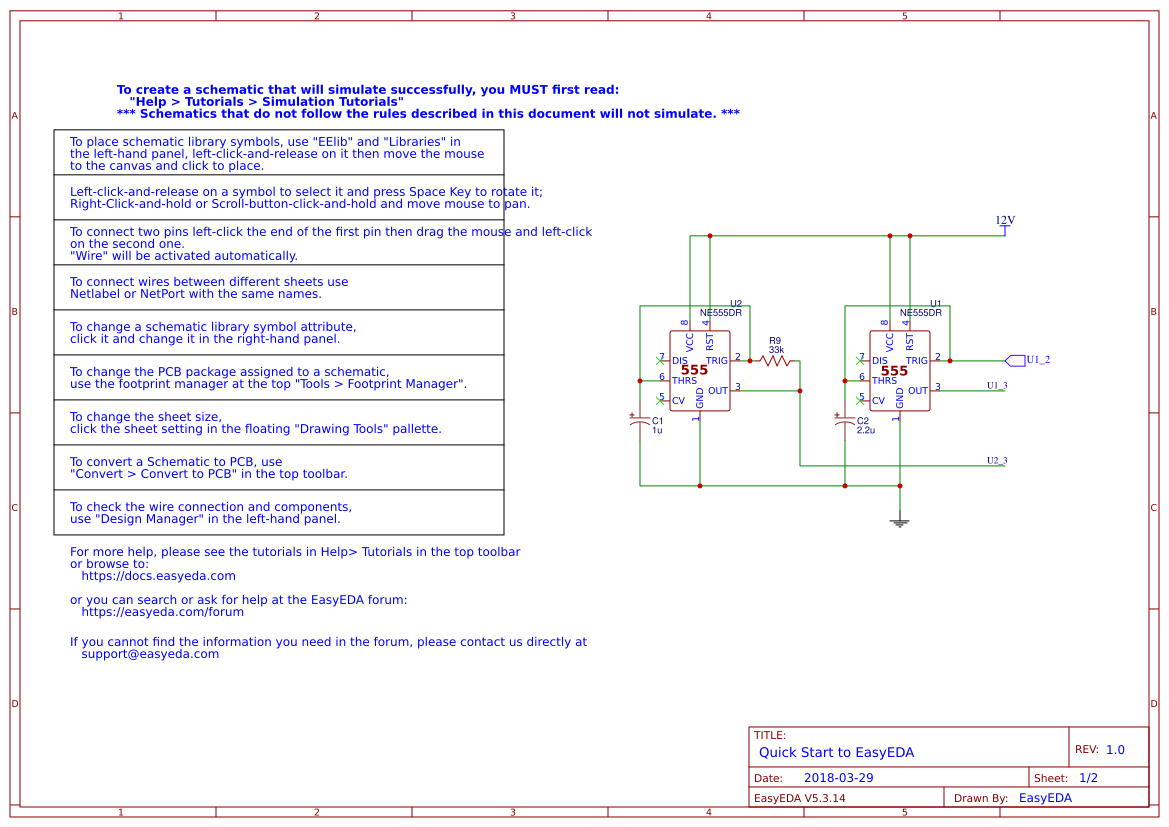Select the date value 2018-03-29

pos(838,778)
